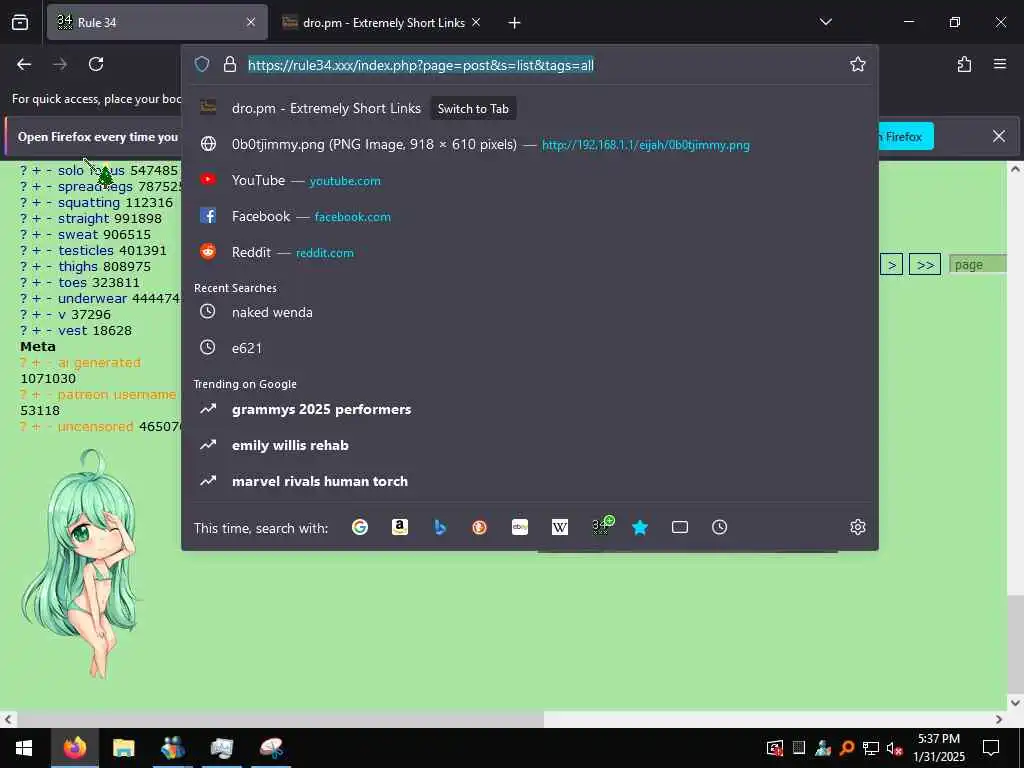Open the Extensions puzzle icon
Image resolution: width=1024 pixels, height=768 pixels.
(x=964, y=64)
